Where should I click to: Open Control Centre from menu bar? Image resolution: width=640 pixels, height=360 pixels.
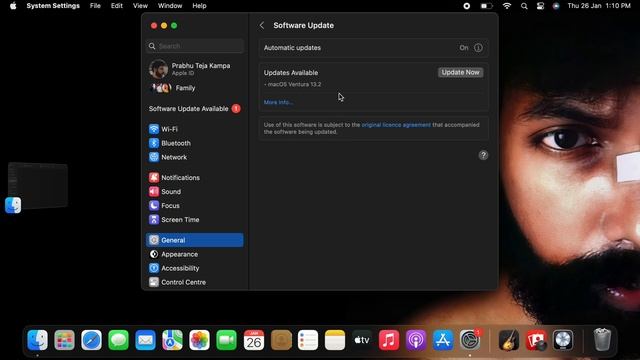click(540, 6)
